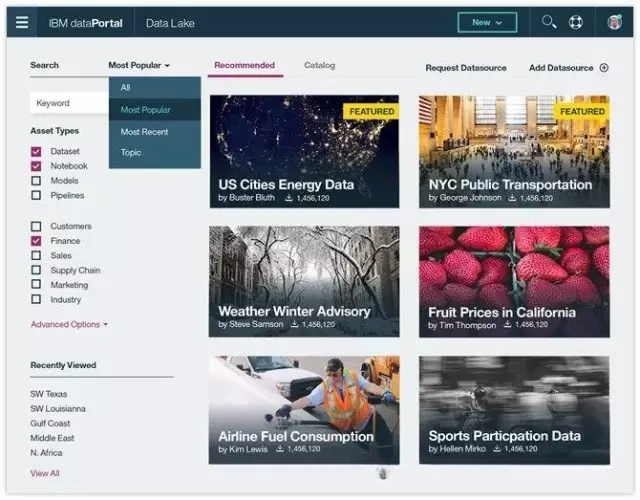Click download icon on Fruit Prices in California
Image resolution: width=640 pixels, height=500 pixels.
click(507, 324)
